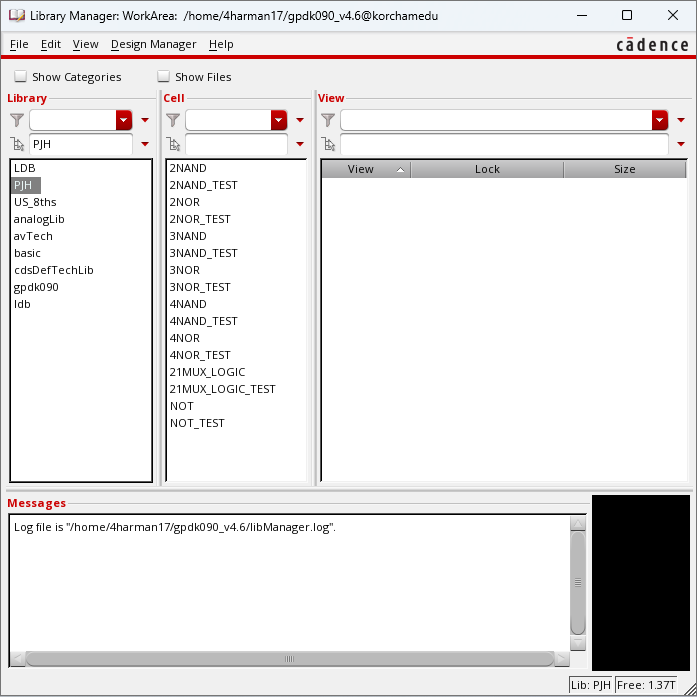Screen dimensions: 697x697
Task: Select the 3NAND_TEST cell
Action: click(x=204, y=253)
